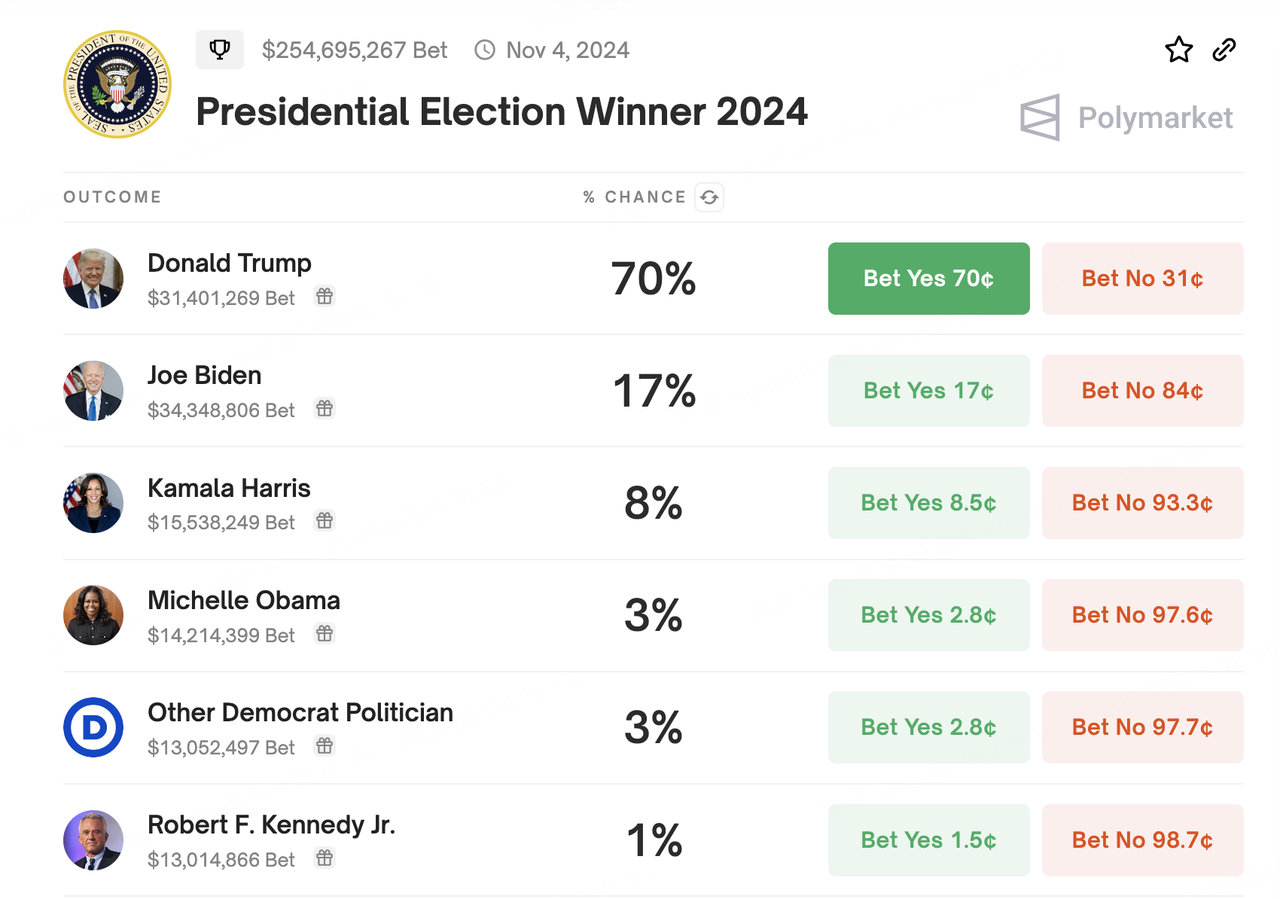
Task: Click the Democrat party D logo
Action: [93, 727]
